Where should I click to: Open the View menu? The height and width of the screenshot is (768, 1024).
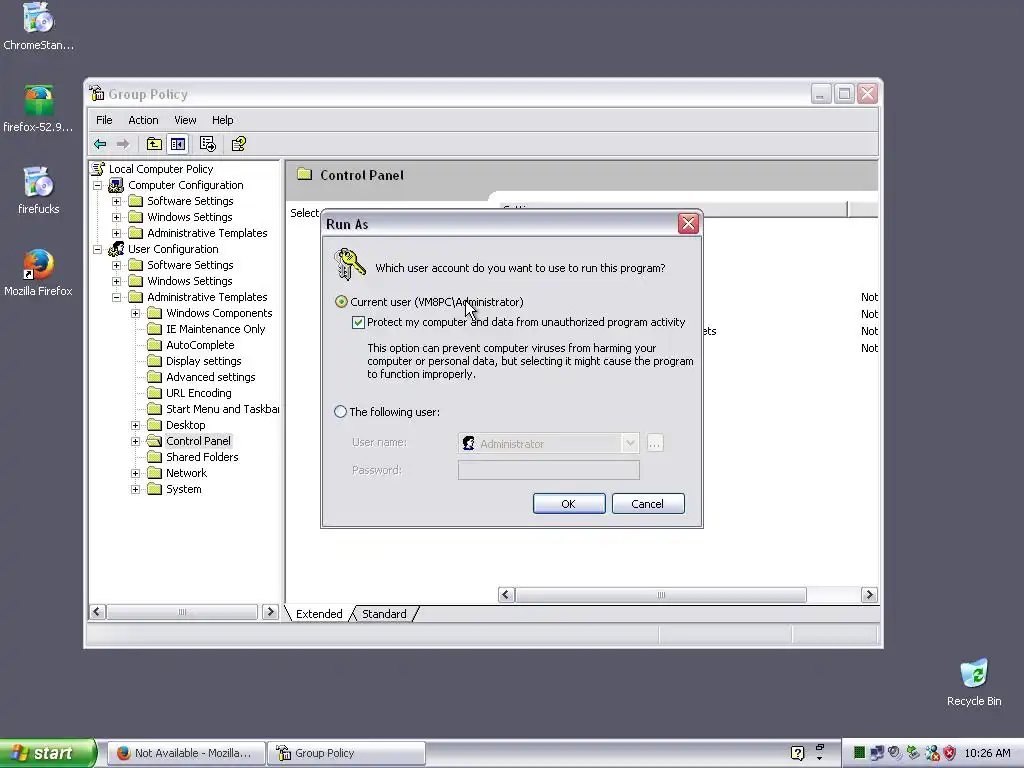185,120
